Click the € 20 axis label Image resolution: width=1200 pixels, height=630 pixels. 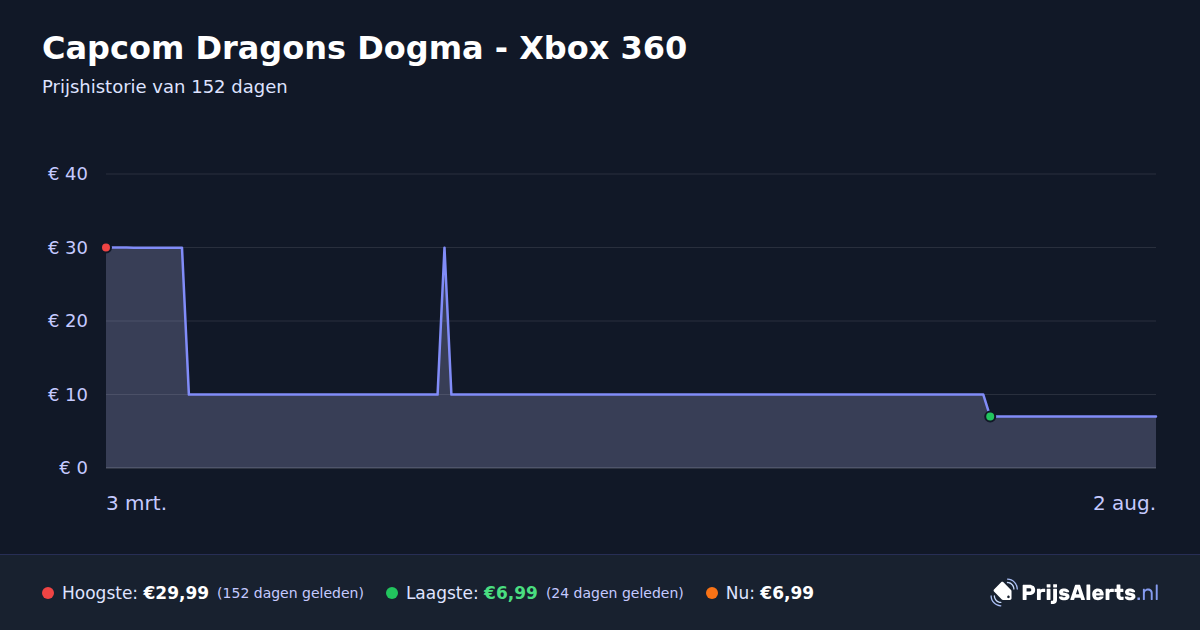pyautogui.click(x=68, y=321)
